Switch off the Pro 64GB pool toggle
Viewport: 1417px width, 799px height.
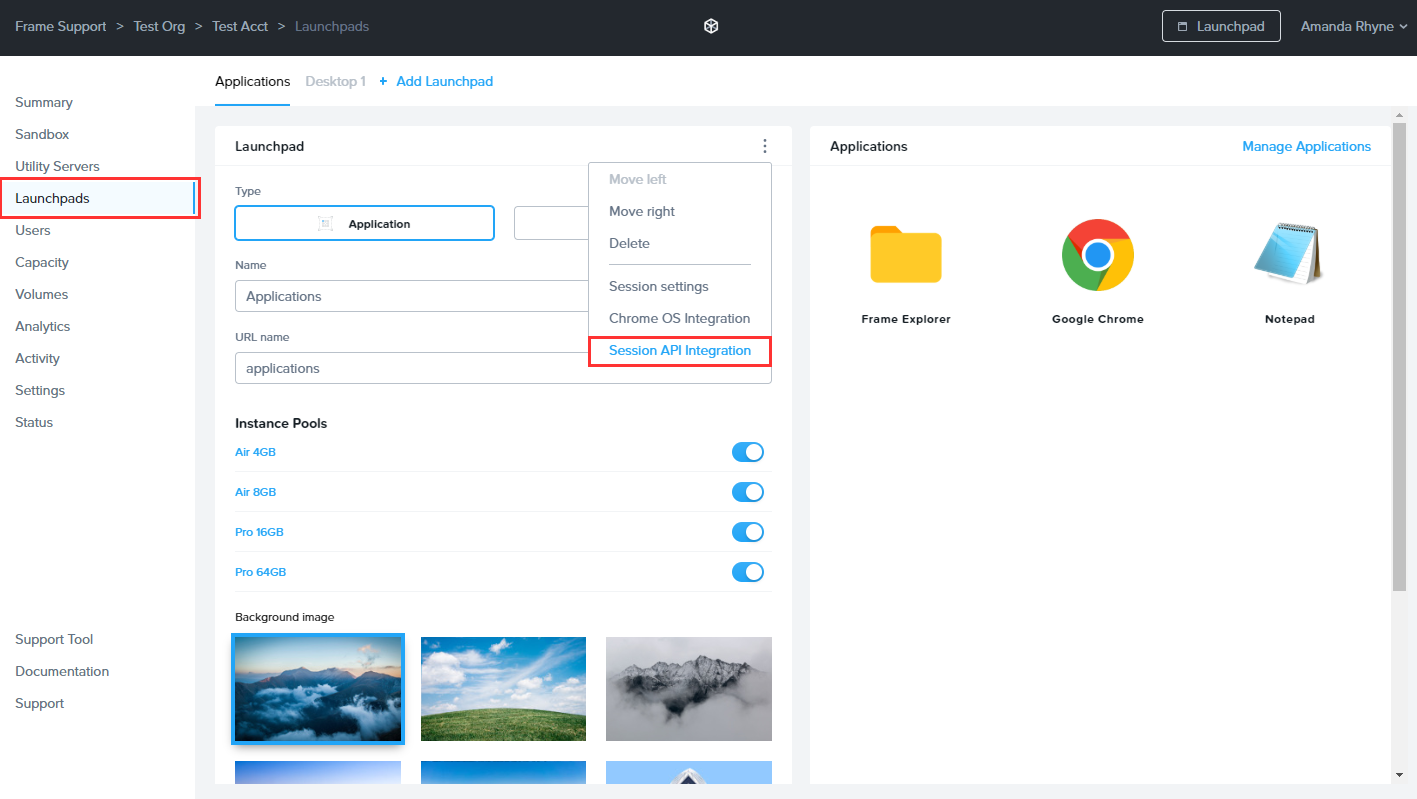[x=747, y=572]
